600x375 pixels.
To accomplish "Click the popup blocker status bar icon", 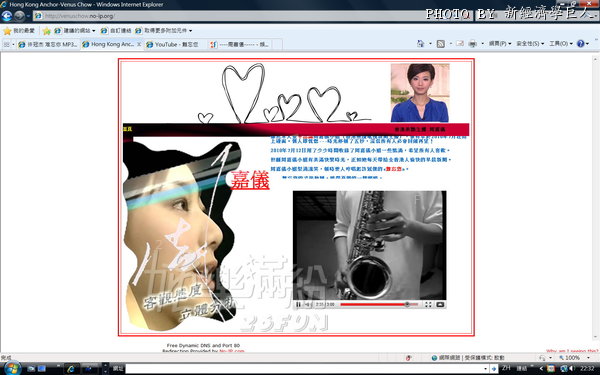I will pos(408,358).
